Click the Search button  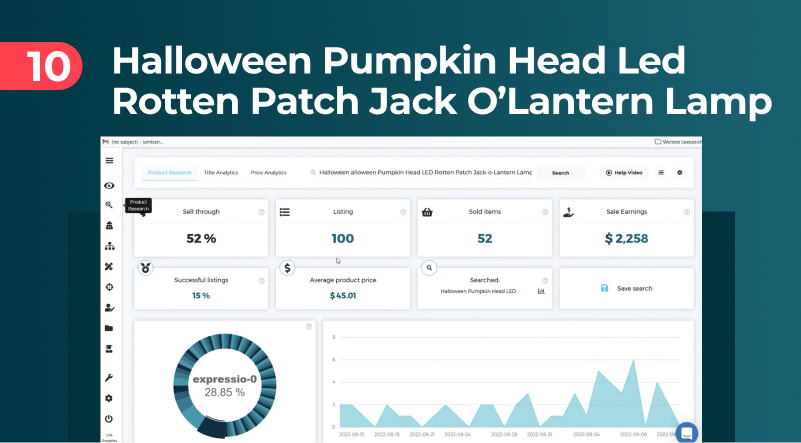pyautogui.click(x=560, y=173)
